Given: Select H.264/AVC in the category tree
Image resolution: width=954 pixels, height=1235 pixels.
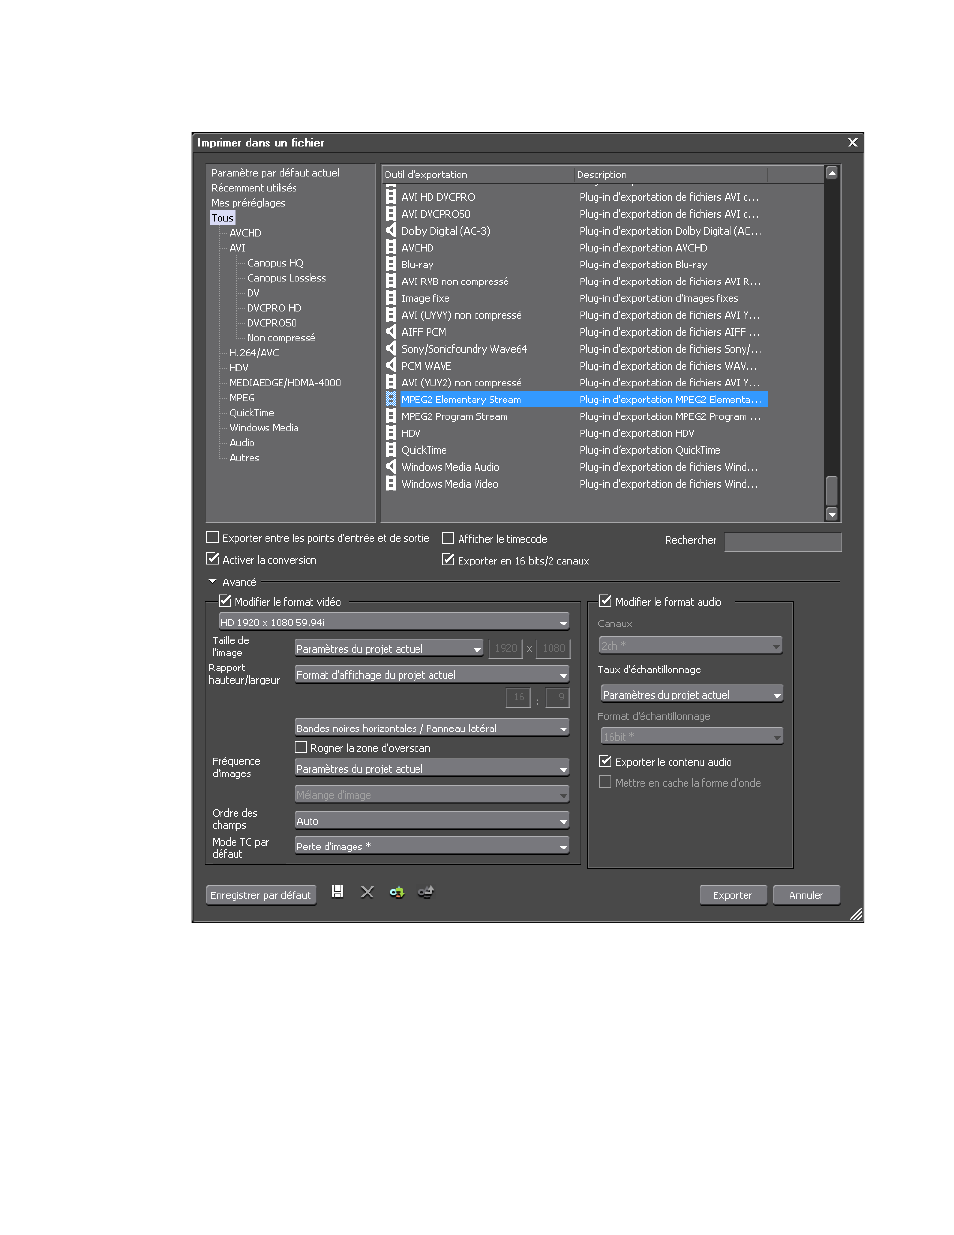Looking at the screenshot, I should (x=254, y=353).
